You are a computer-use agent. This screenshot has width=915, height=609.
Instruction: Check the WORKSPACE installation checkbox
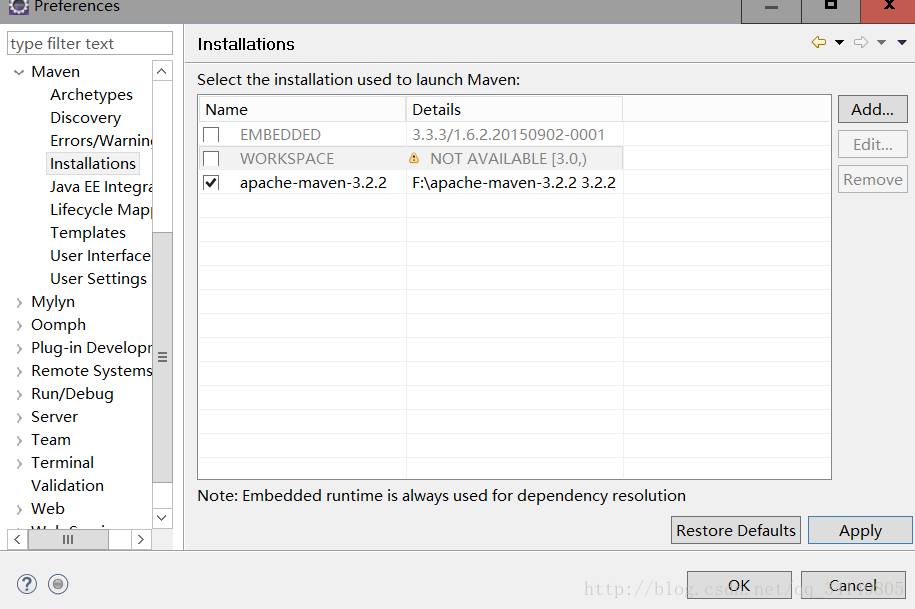tap(211, 159)
